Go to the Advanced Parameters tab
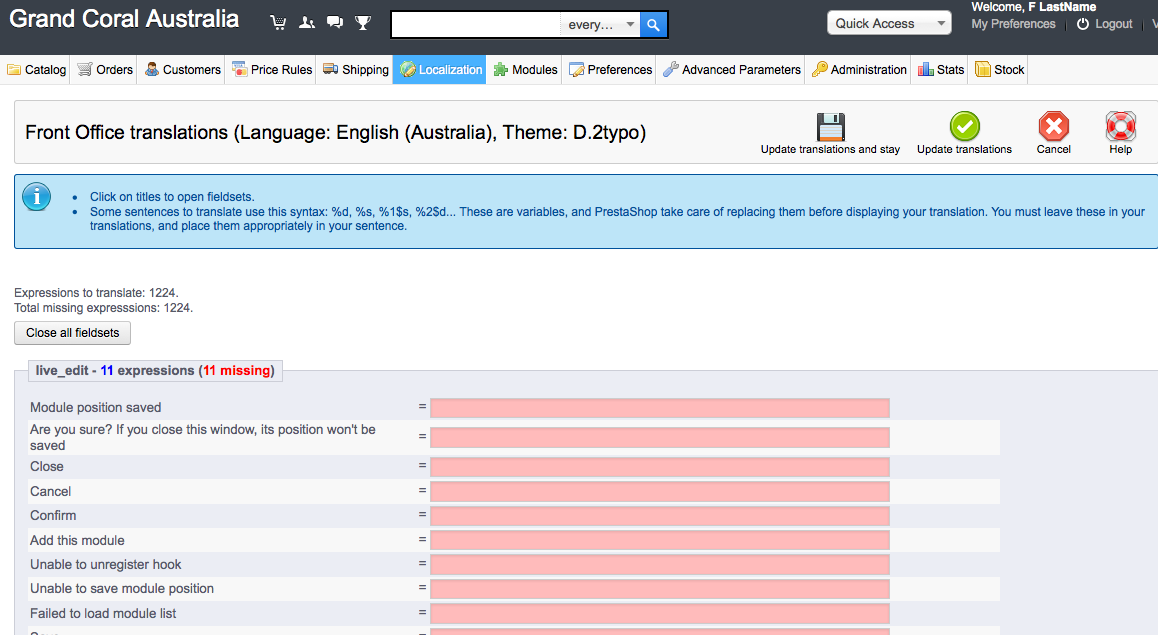1158x635 pixels. click(732, 70)
